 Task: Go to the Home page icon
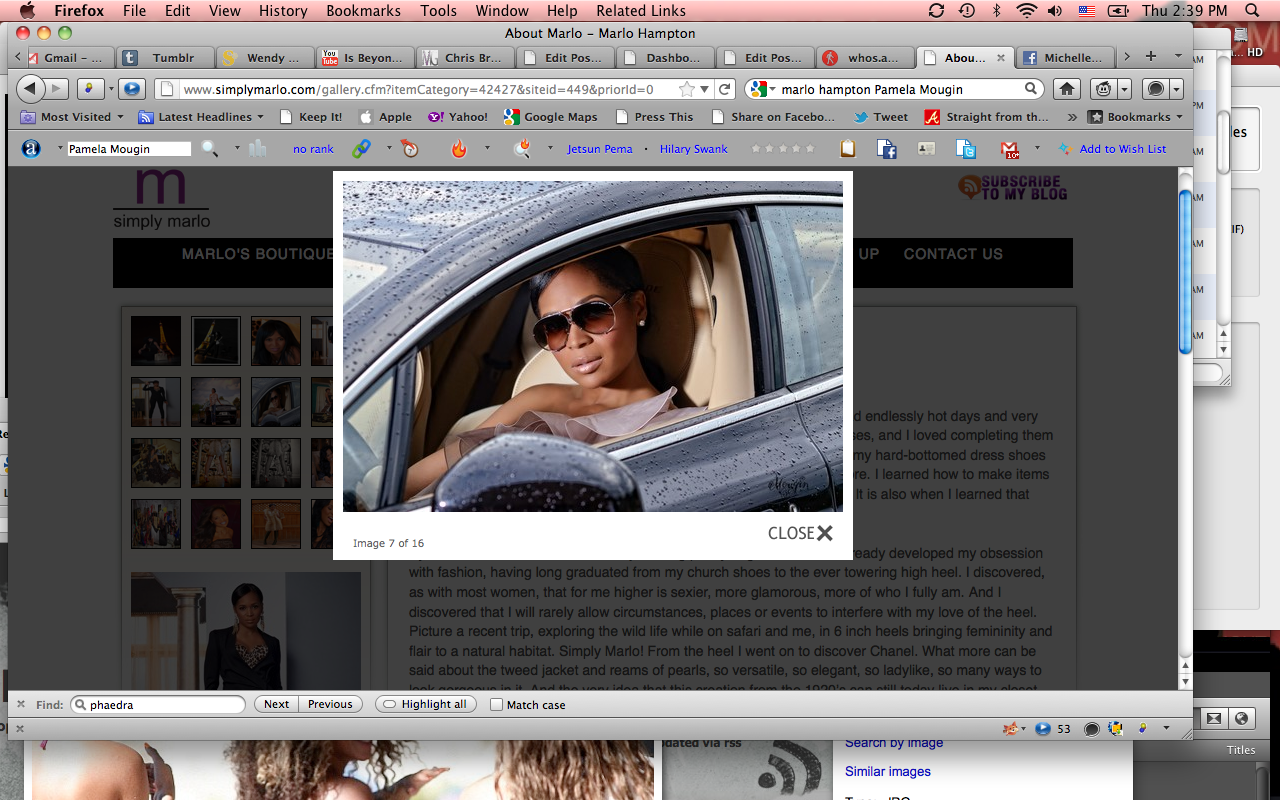(1067, 89)
